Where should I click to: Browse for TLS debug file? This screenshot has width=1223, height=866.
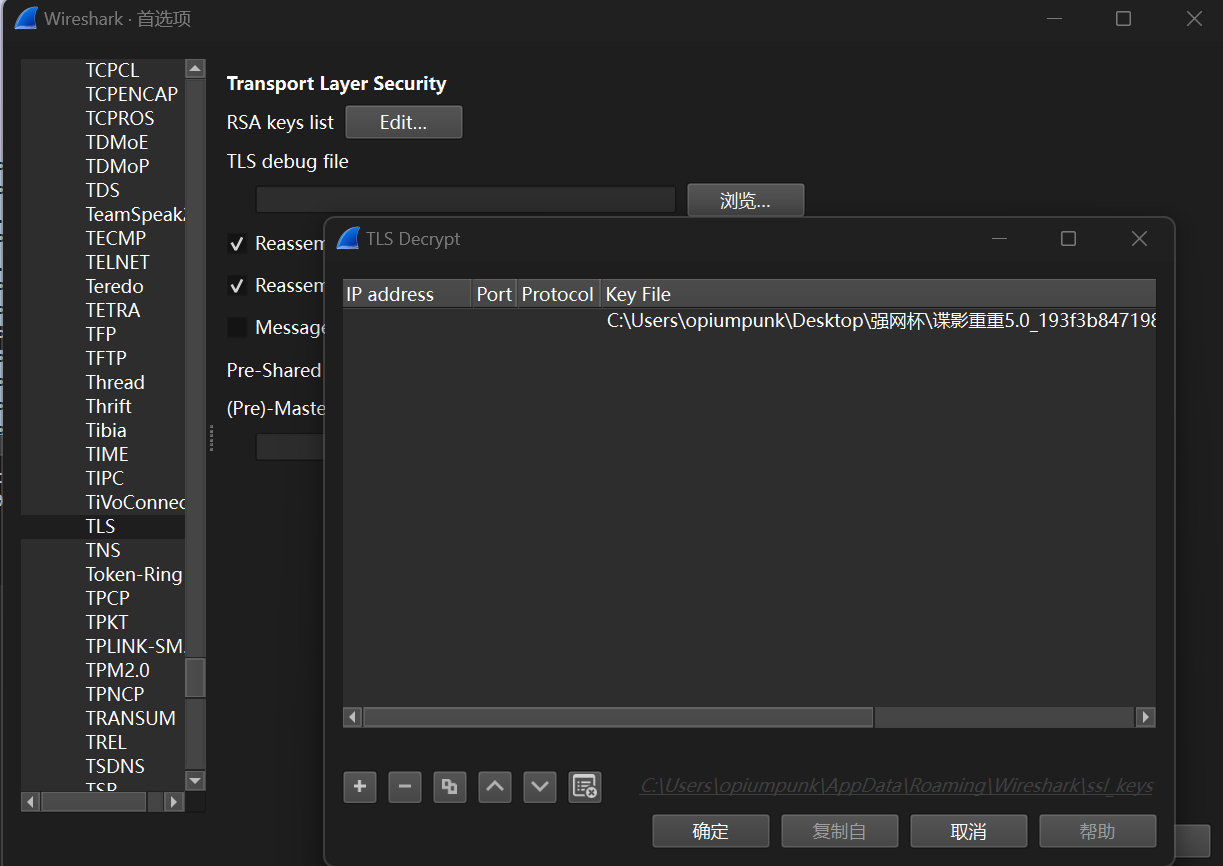746,200
